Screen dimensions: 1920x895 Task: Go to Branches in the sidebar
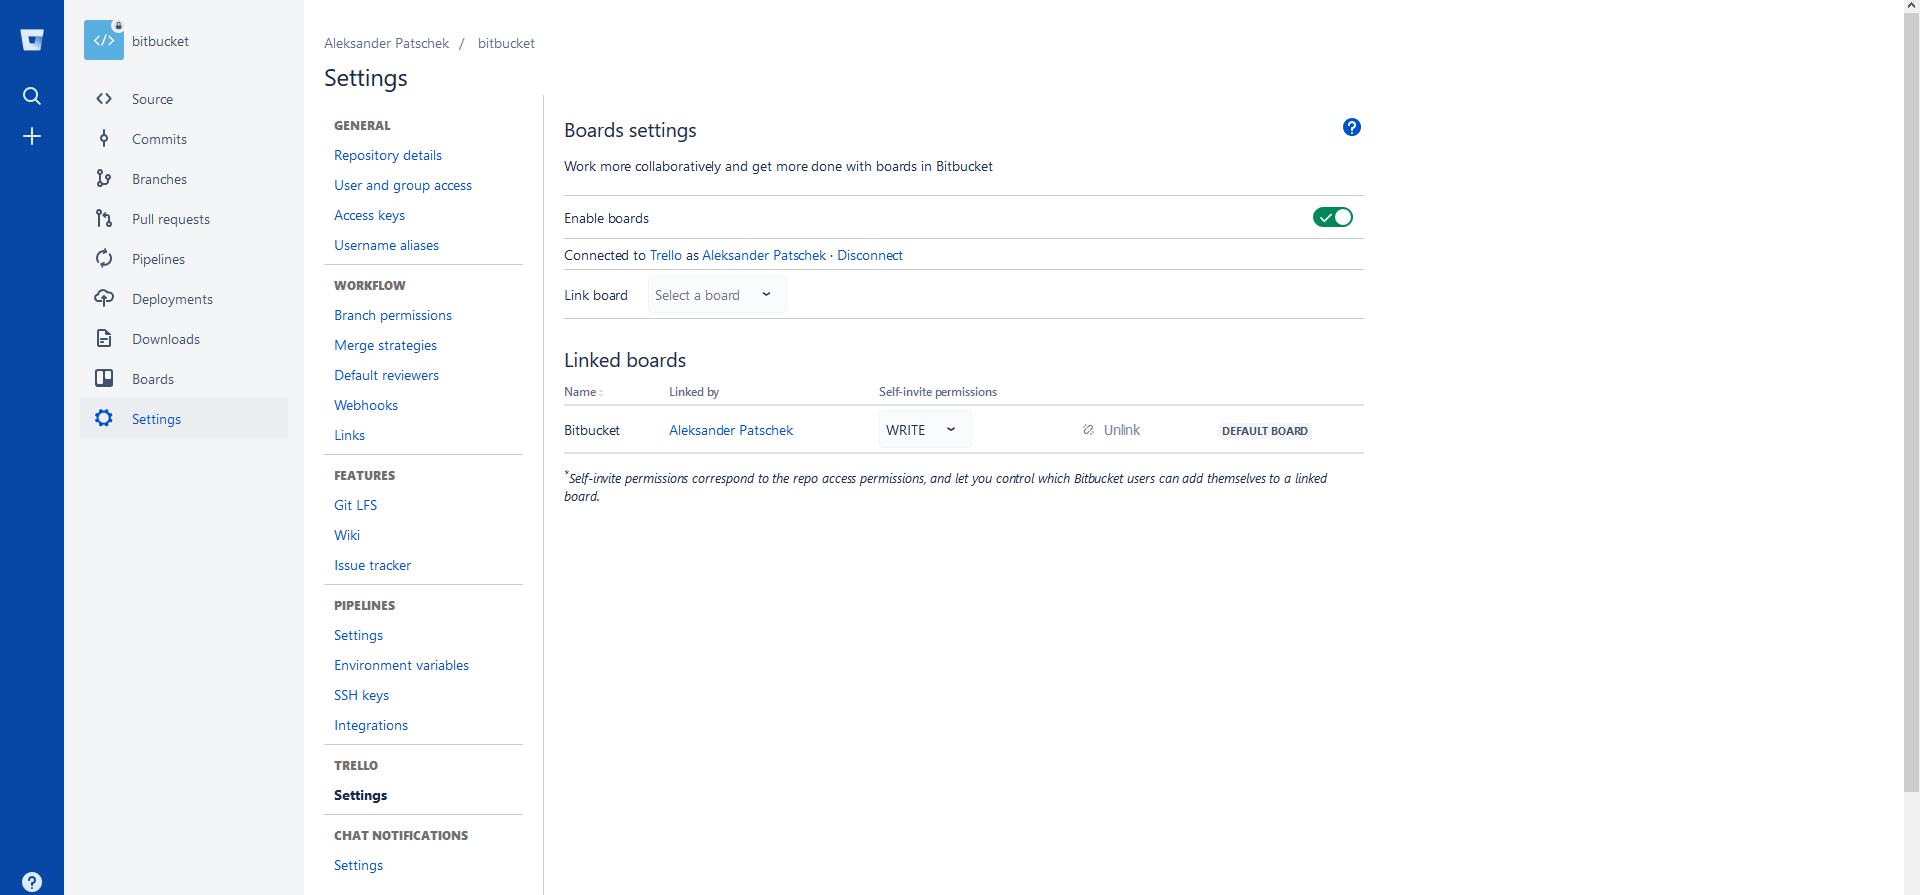(x=159, y=179)
